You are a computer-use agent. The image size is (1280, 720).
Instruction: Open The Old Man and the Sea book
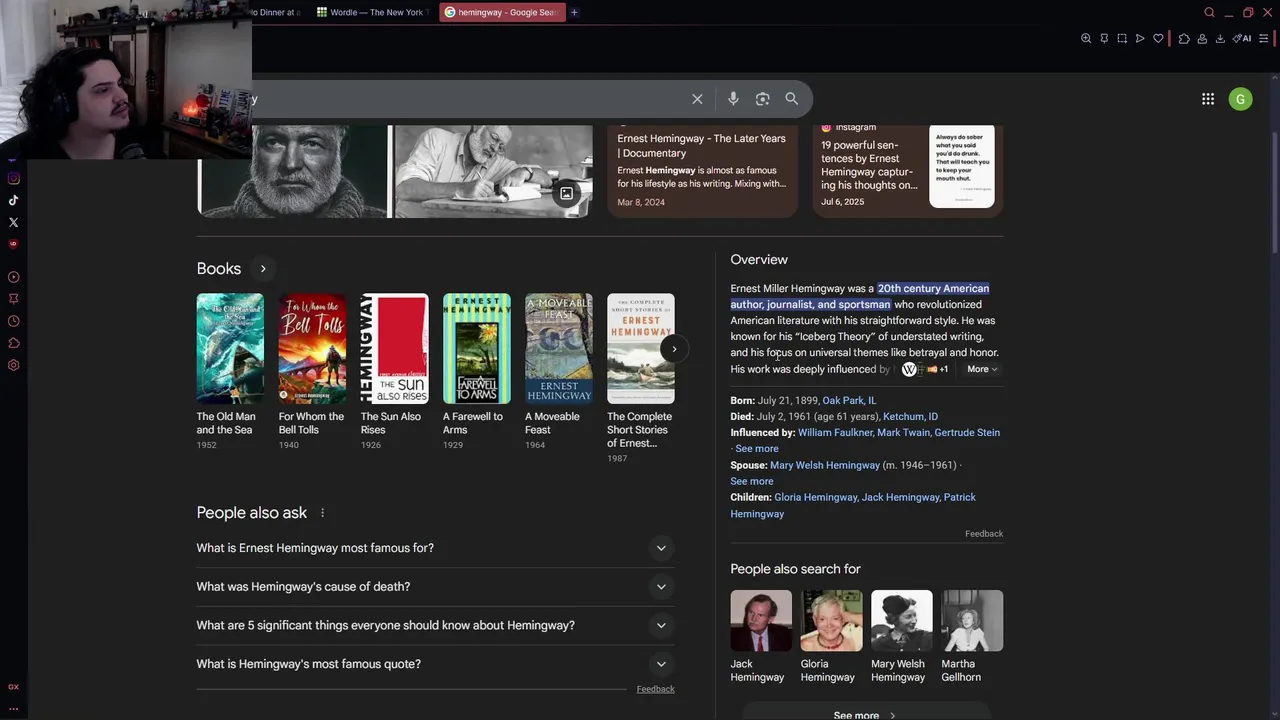(x=230, y=370)
